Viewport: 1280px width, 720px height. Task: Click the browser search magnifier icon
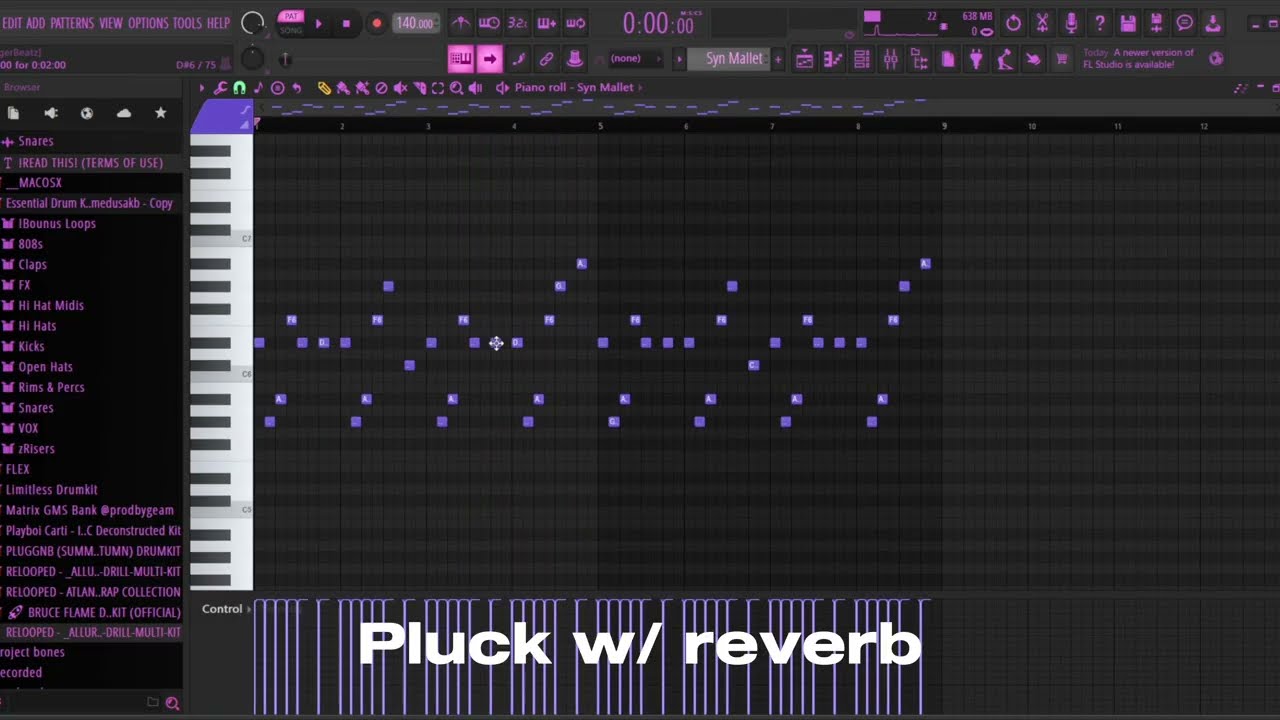172,703
